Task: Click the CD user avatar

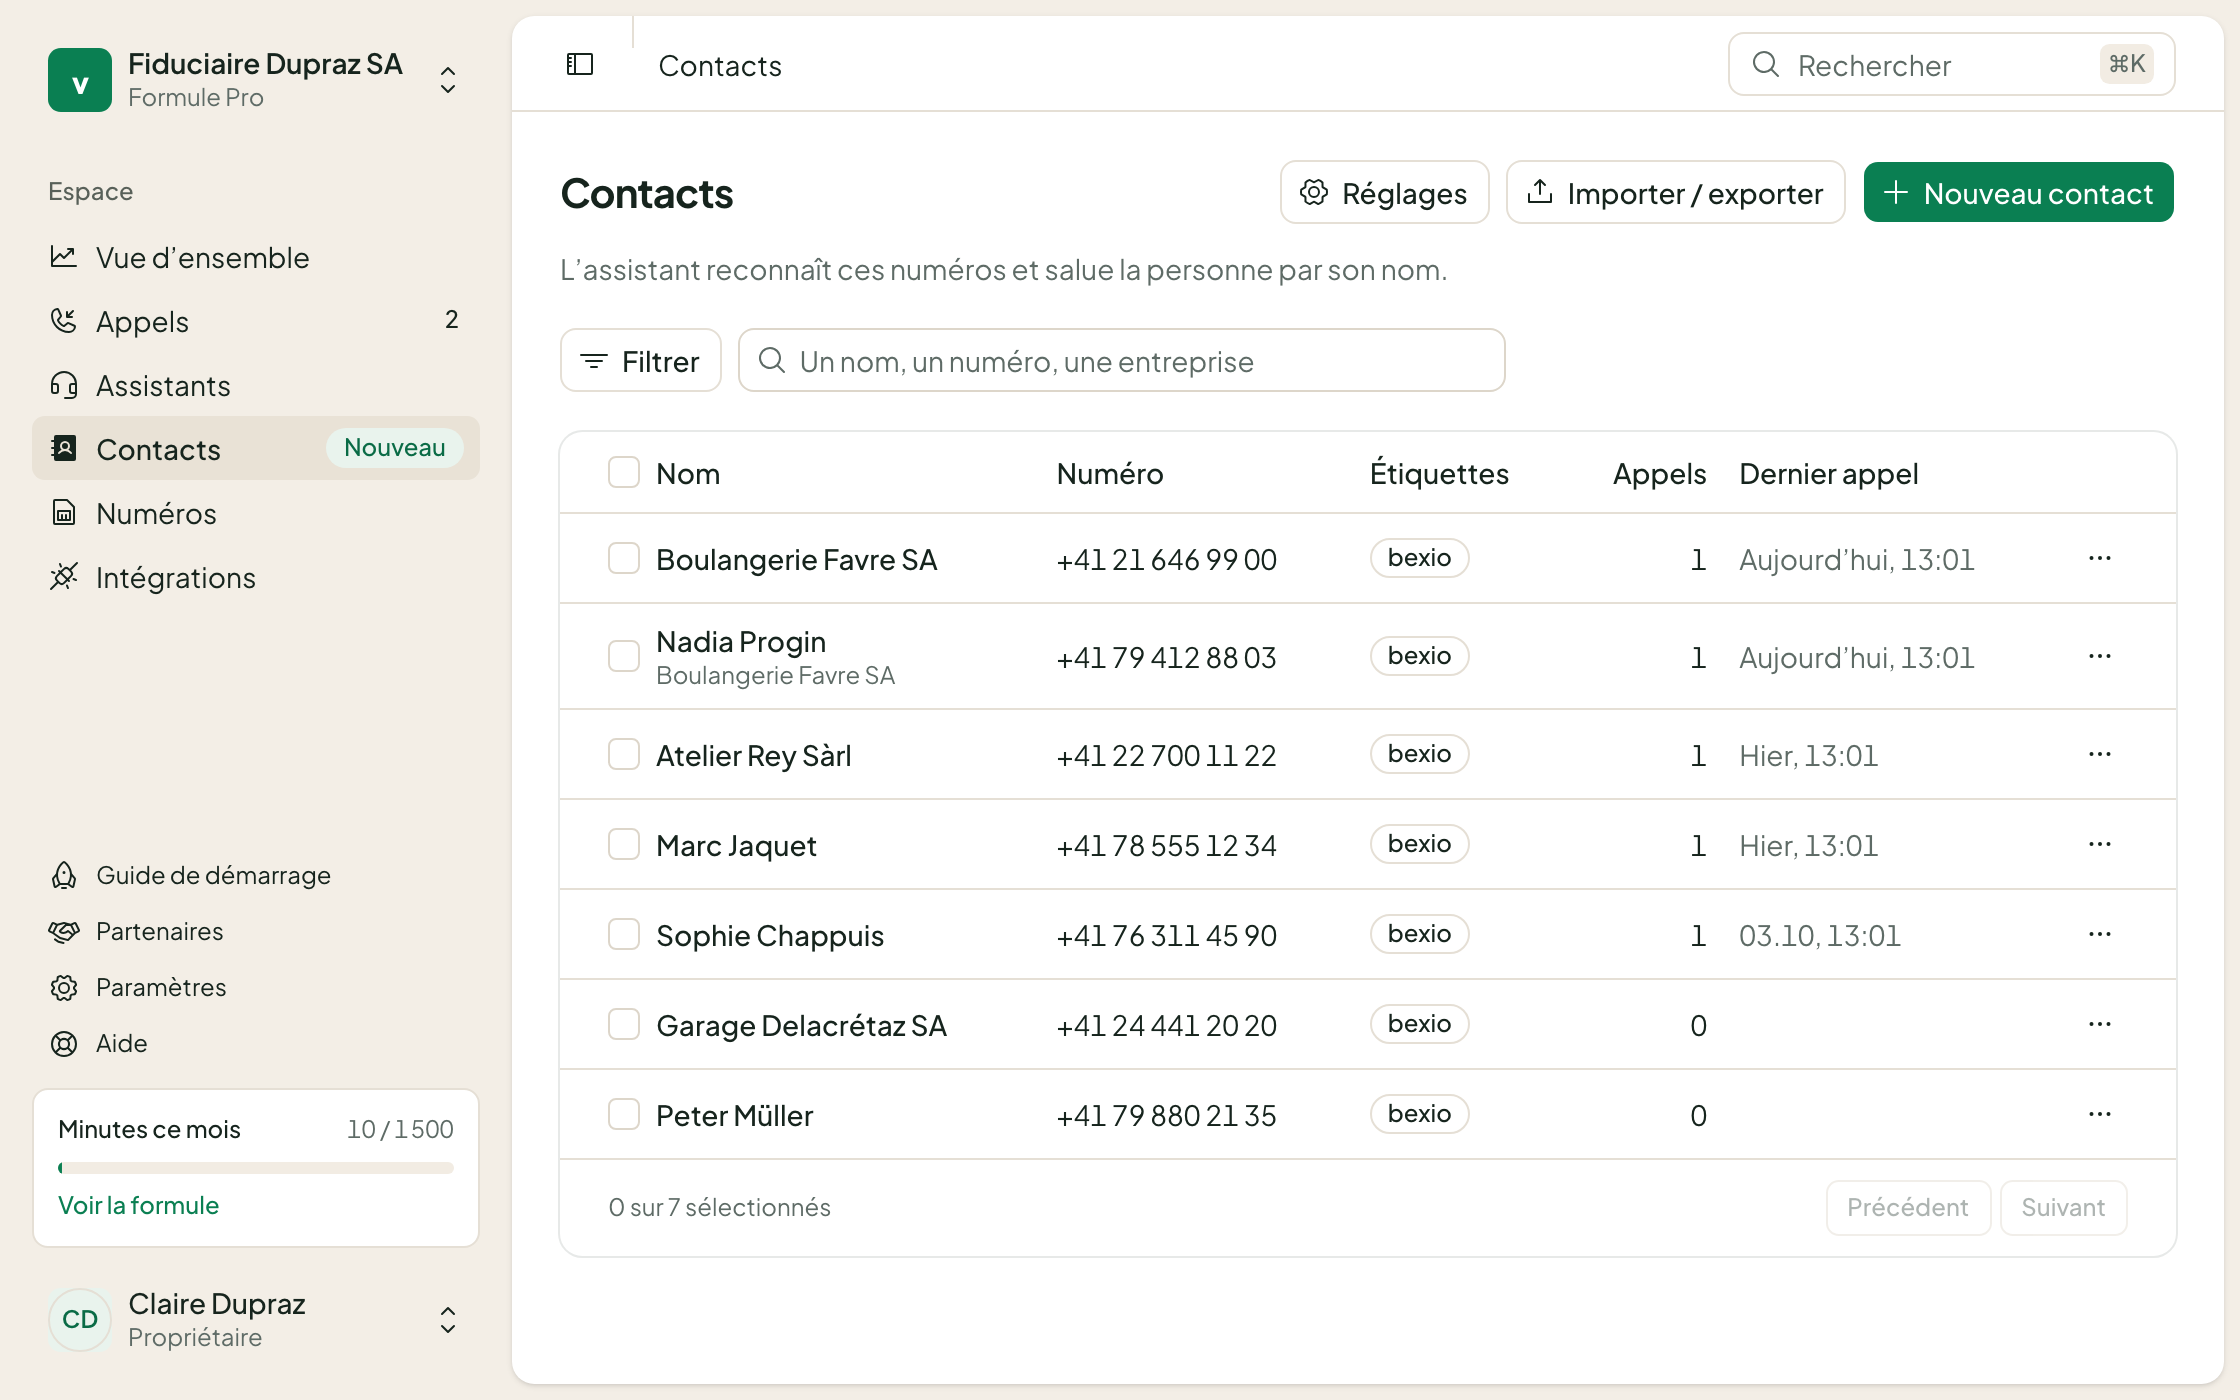Action: pos(80,1320)
